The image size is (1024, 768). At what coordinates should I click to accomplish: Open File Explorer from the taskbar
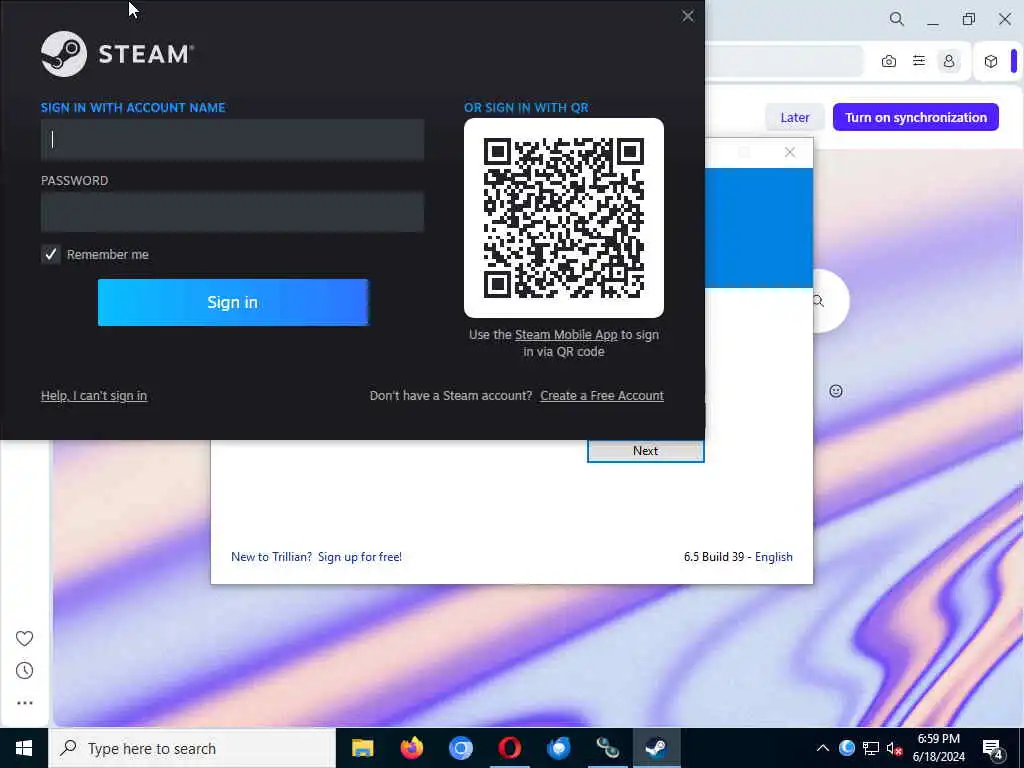[362, 748]
